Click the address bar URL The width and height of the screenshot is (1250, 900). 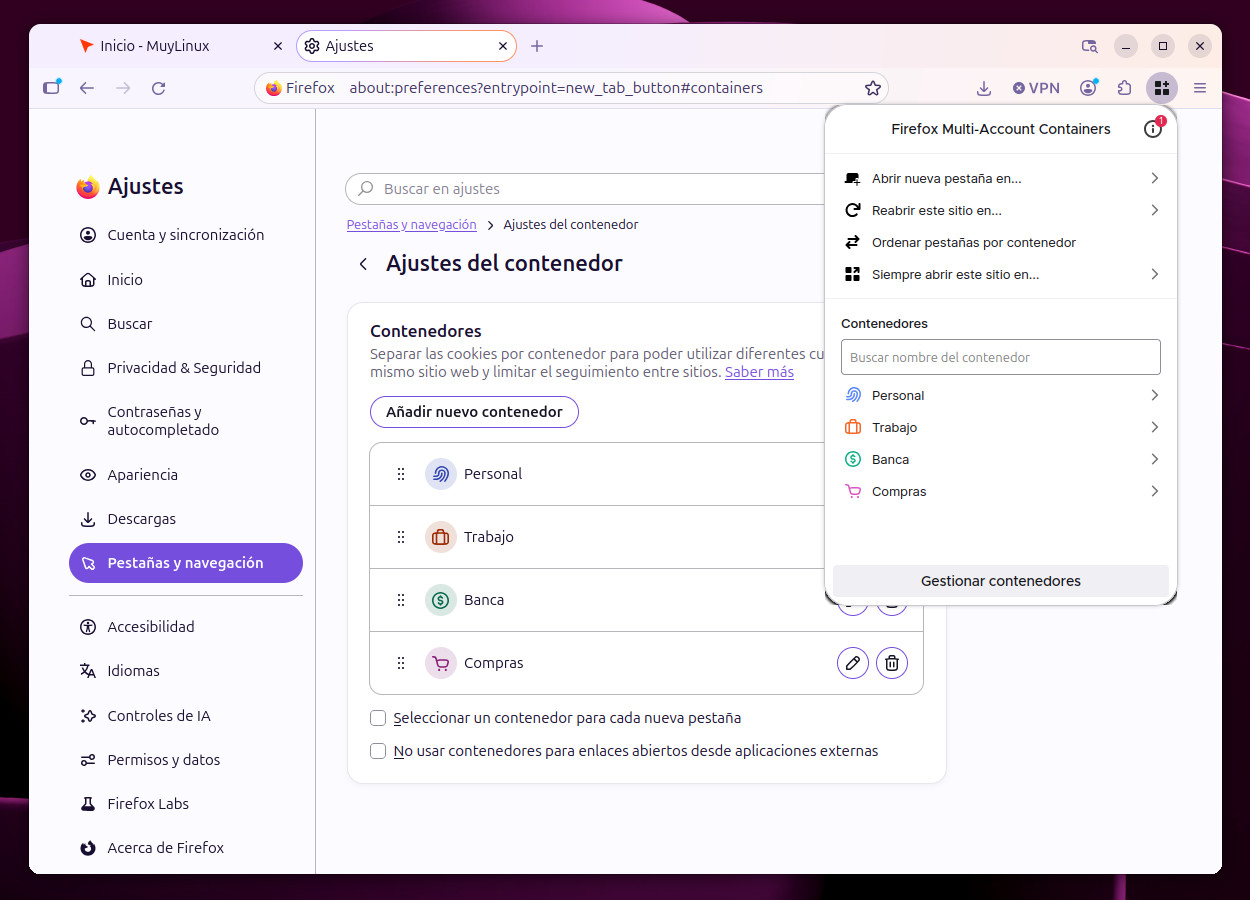point(556,88)
